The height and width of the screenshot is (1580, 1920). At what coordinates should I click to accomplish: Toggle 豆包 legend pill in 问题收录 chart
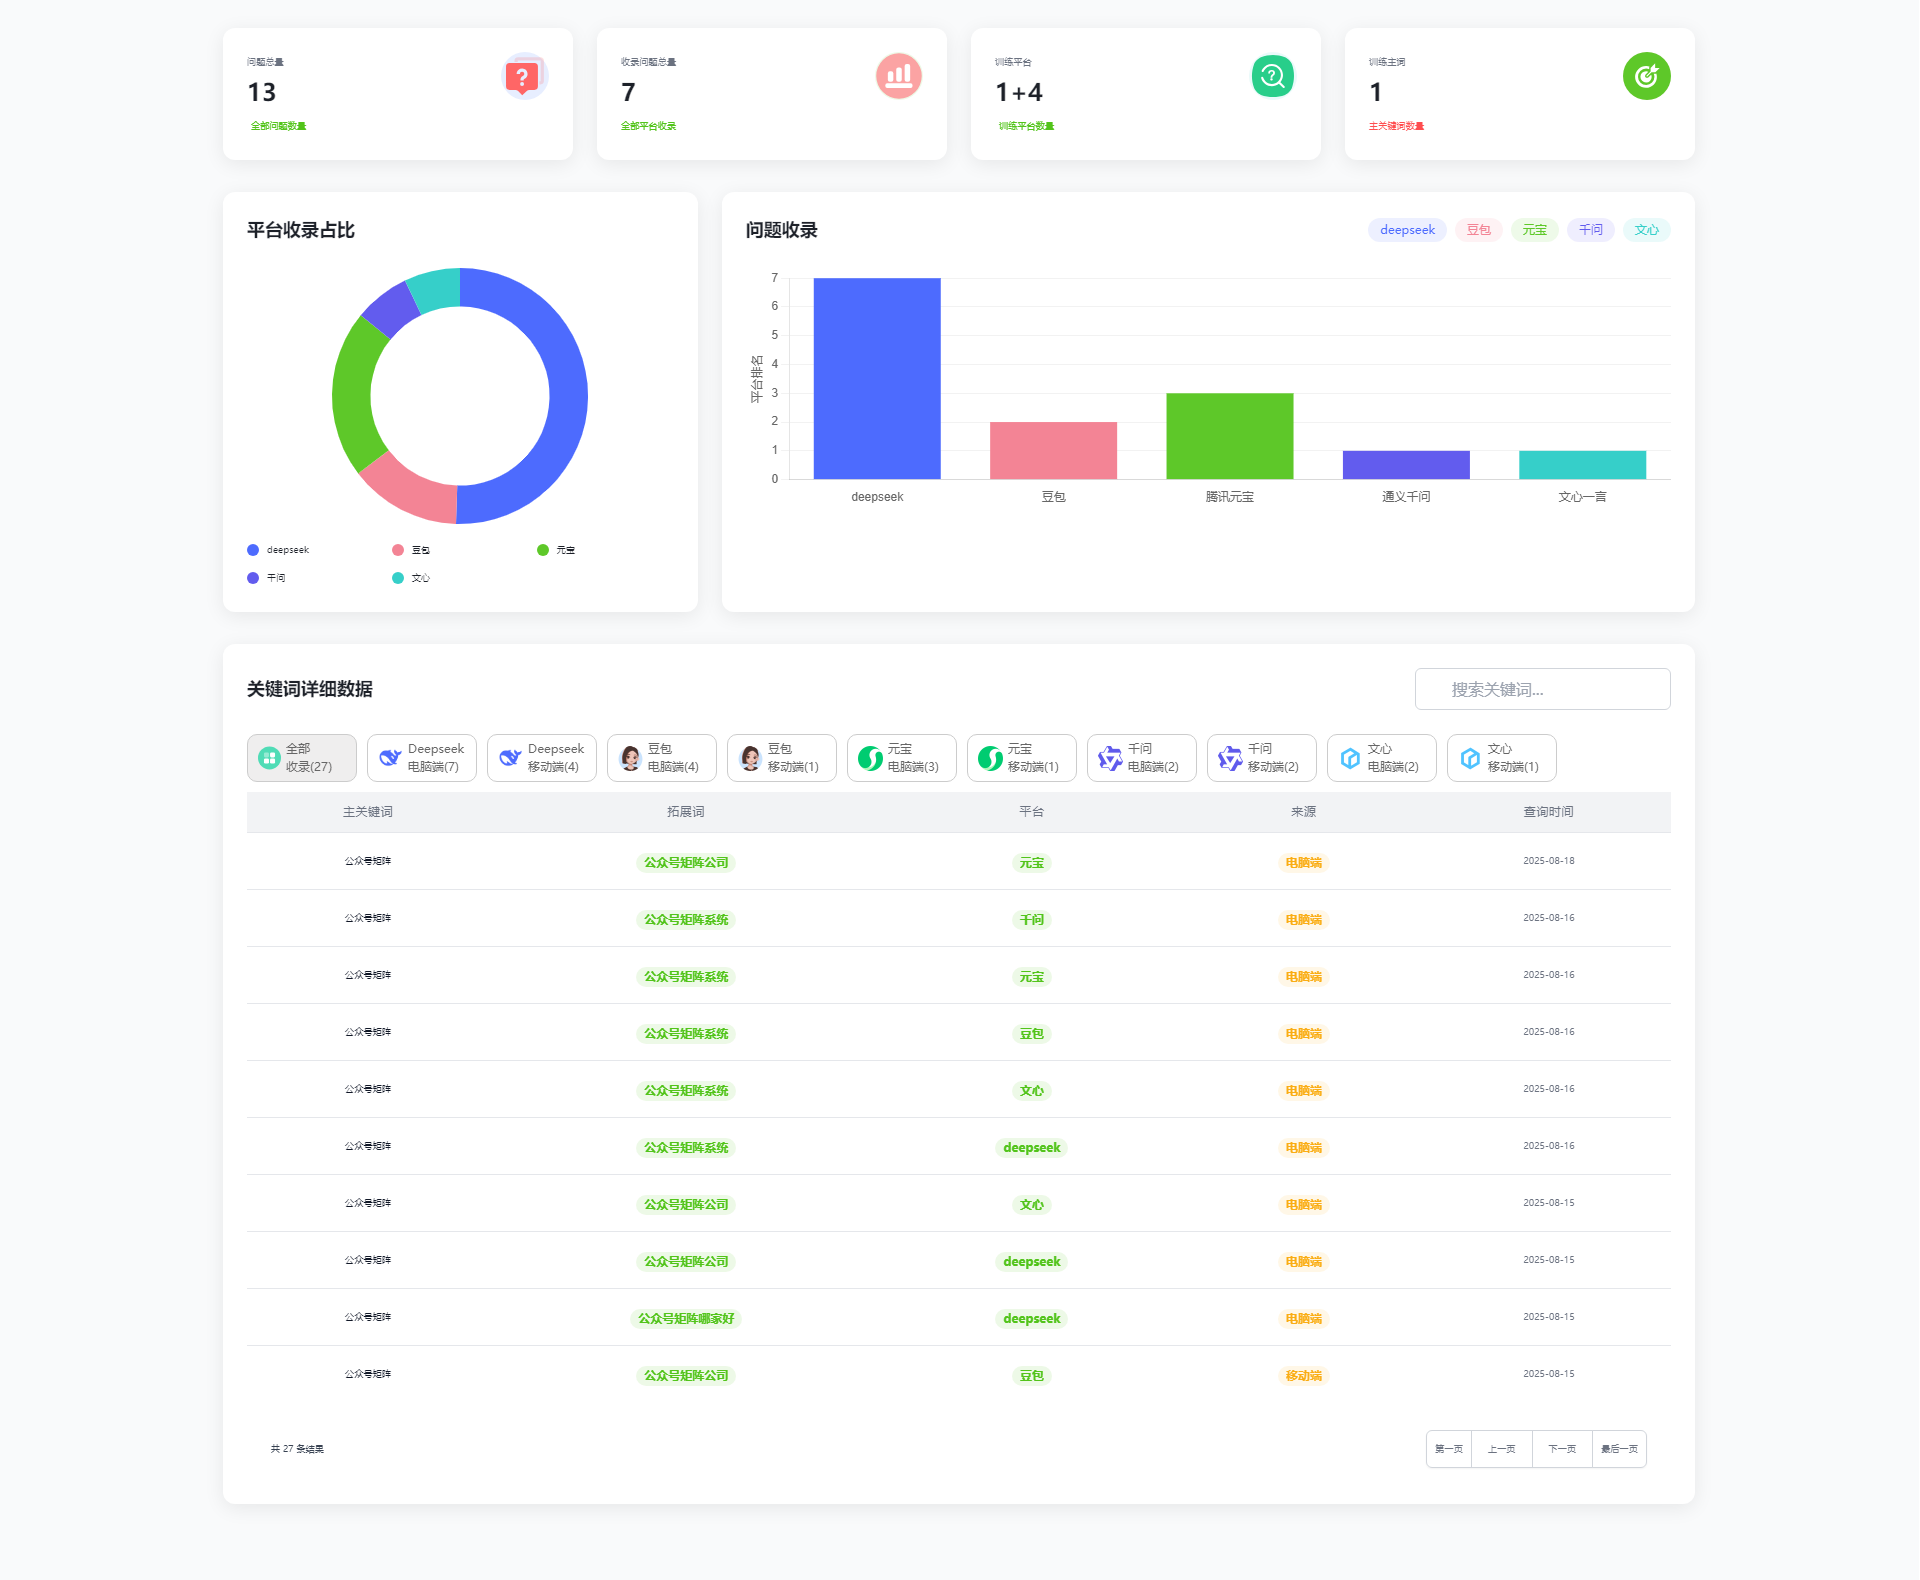(1478, 230)
